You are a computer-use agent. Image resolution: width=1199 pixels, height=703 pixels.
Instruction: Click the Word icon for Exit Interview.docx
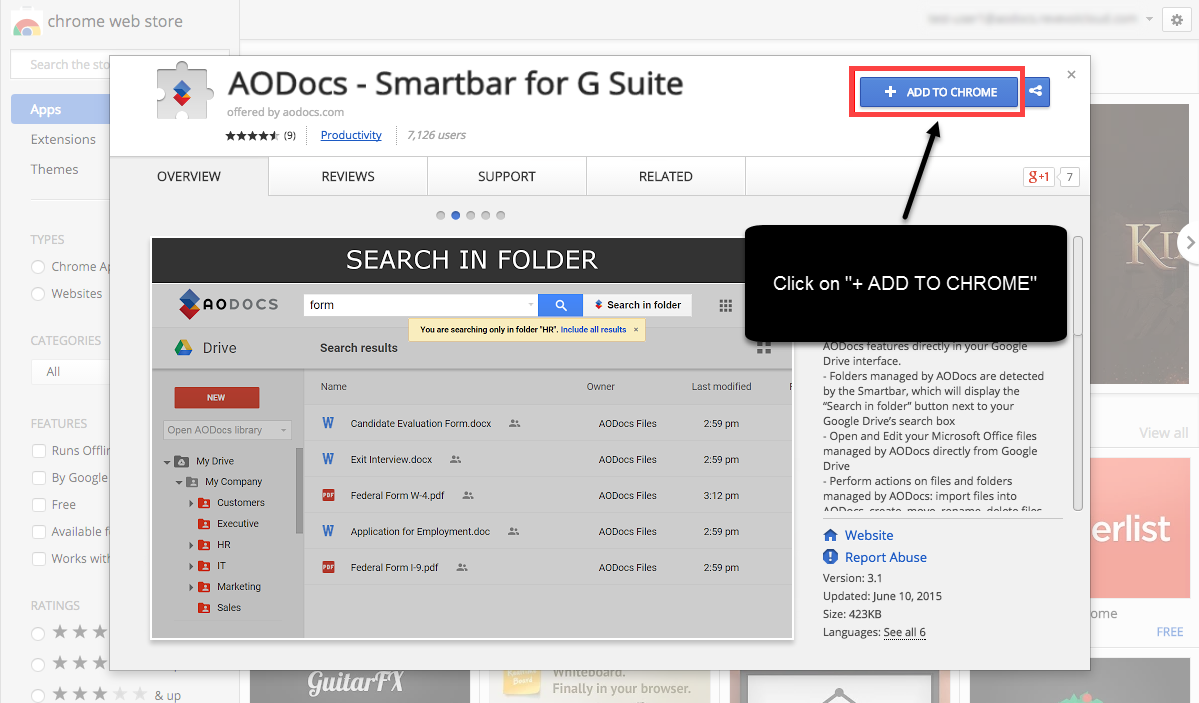point(328,459)
